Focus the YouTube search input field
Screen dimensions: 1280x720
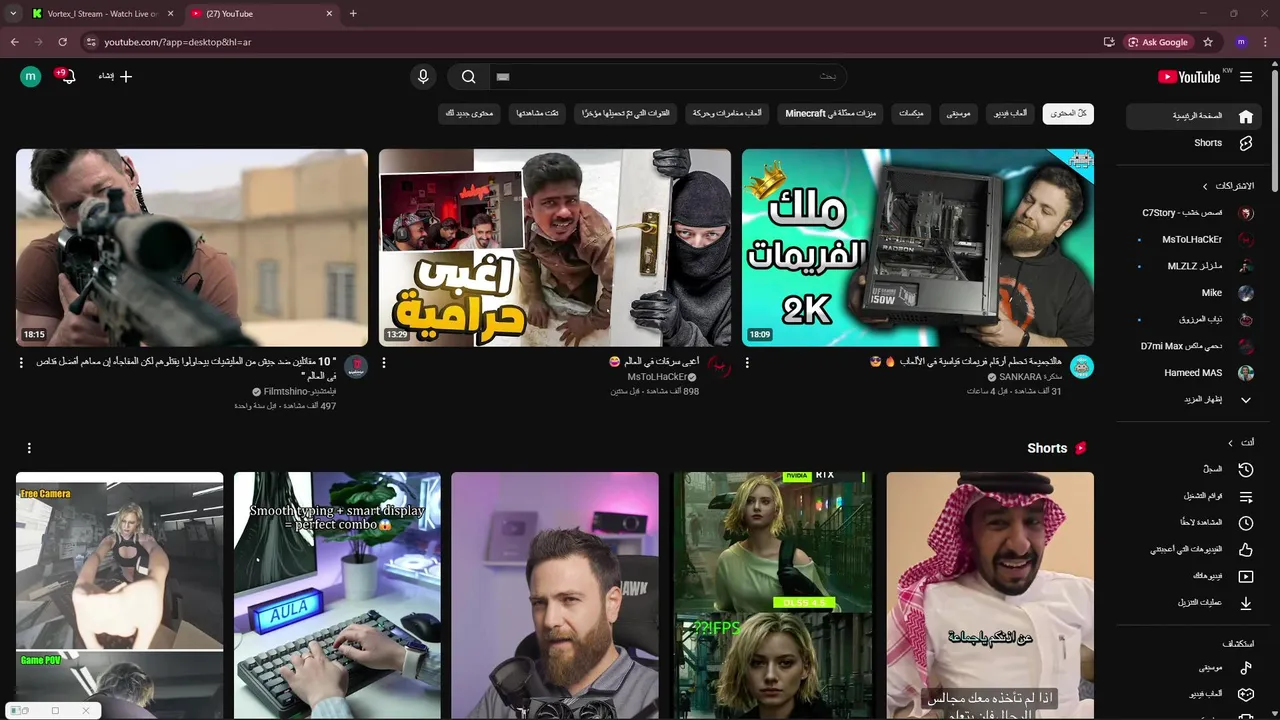(667, 77)
